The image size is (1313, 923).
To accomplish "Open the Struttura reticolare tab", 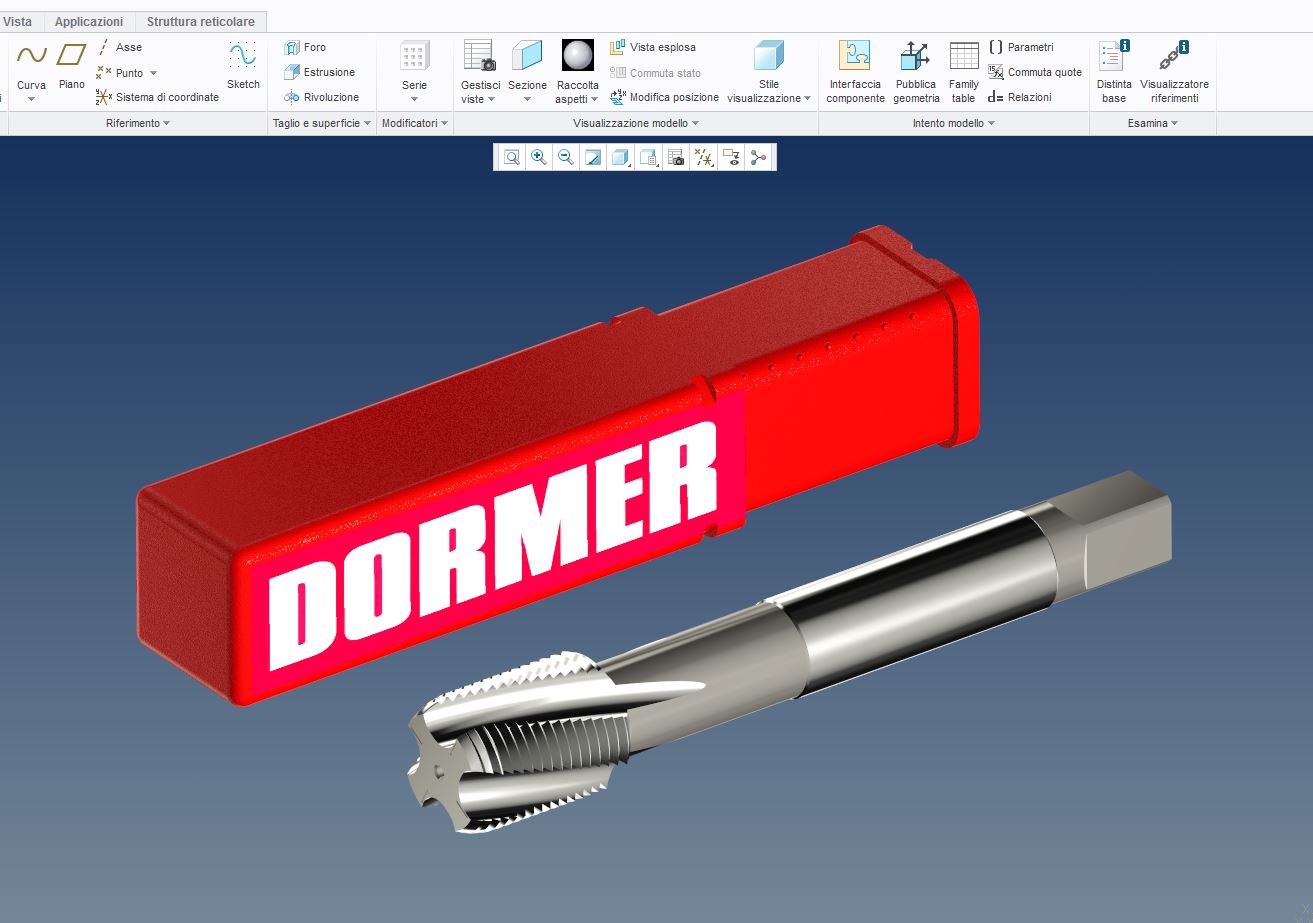I will [201, 21].
